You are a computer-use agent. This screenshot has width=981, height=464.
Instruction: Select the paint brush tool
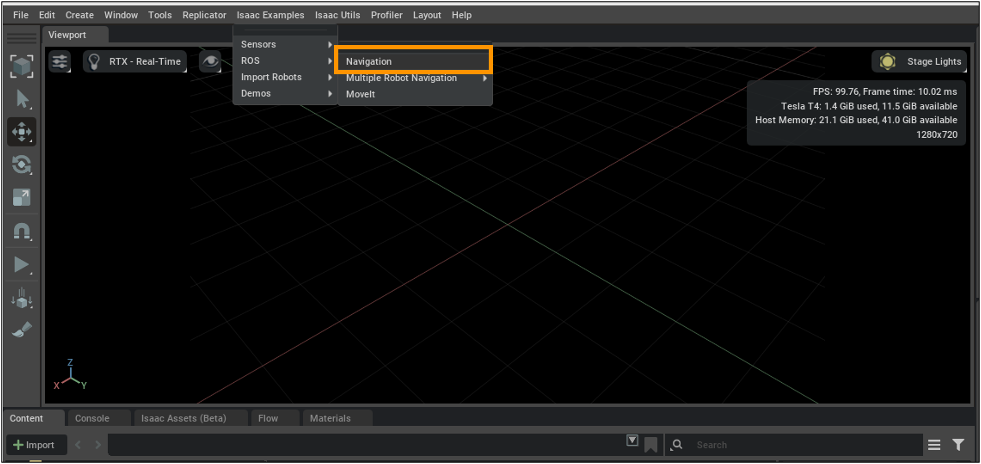[x=22, y=330]
